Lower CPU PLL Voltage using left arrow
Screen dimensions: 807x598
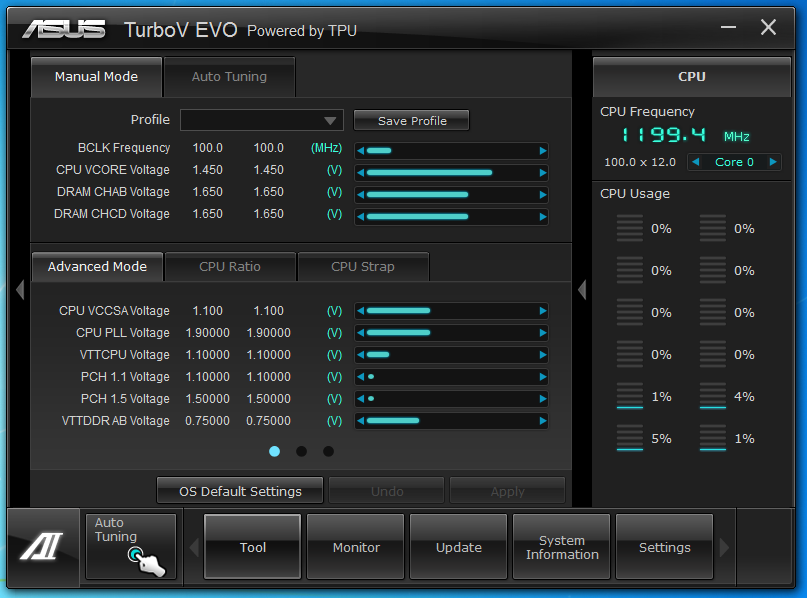click(361, 333)
